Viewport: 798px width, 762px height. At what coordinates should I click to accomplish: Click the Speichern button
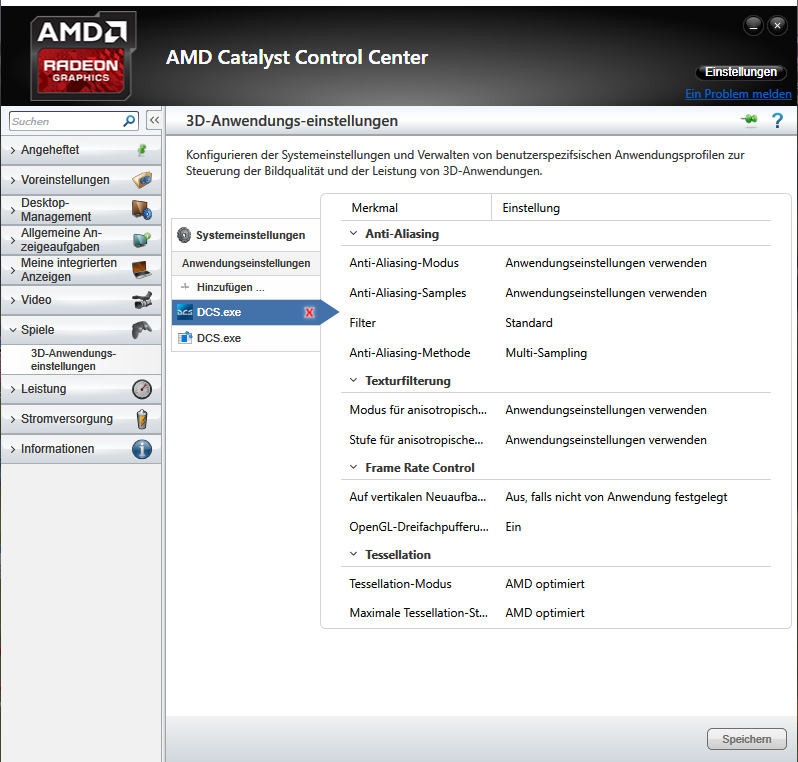(747, 739)
